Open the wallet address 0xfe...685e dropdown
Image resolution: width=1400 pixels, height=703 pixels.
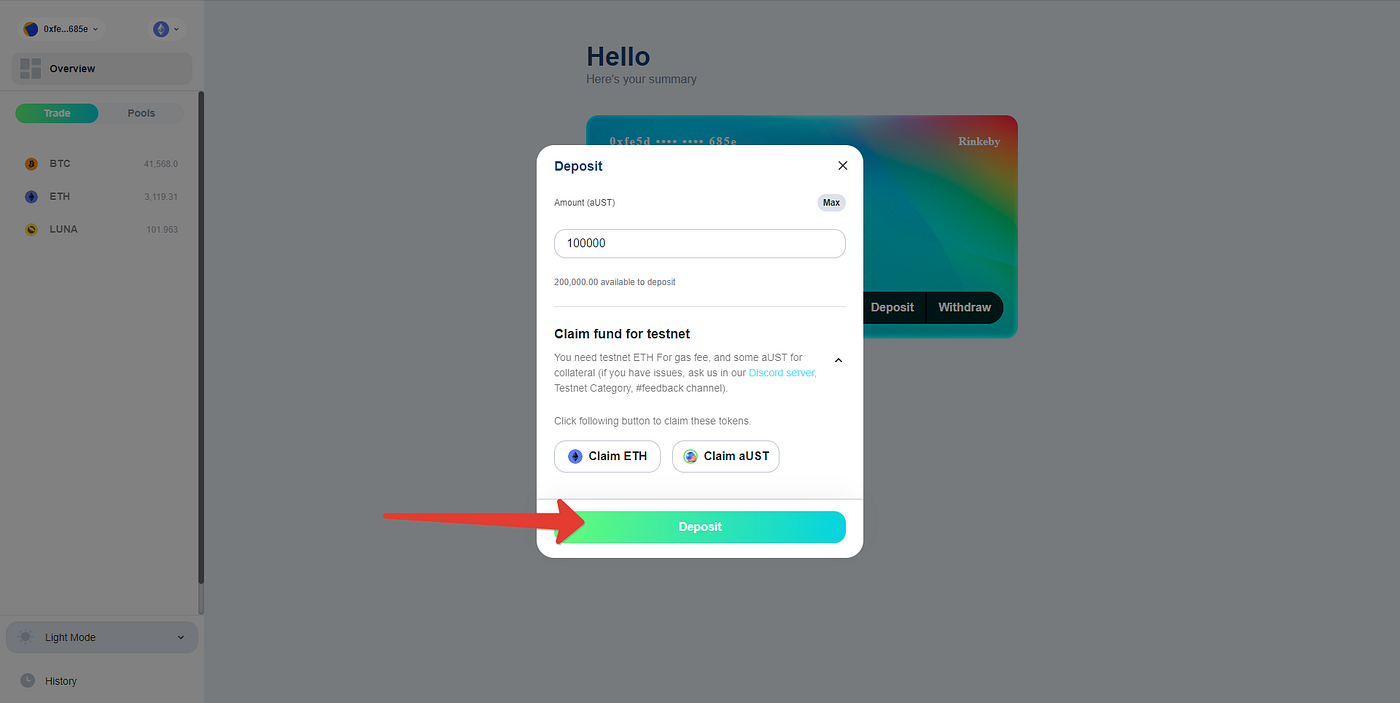pyautogui.click(x=63, y=29)
